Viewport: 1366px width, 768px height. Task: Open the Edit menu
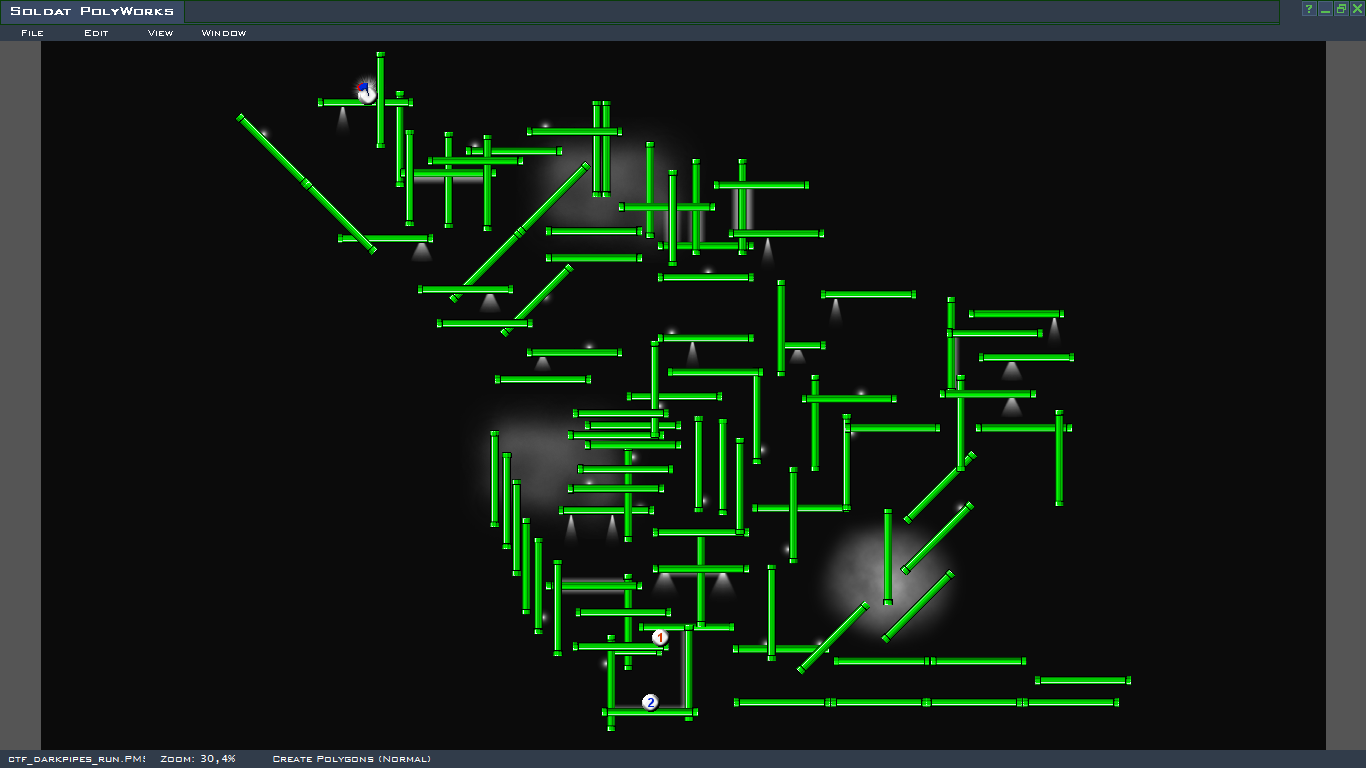(x=96, y=33)
